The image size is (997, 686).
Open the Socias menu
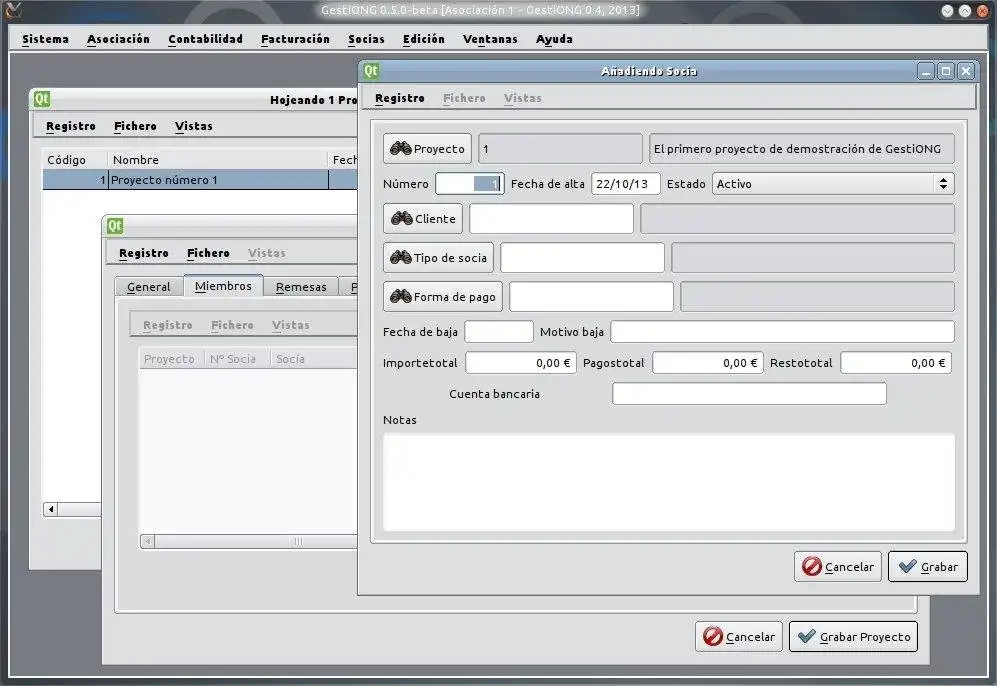[366, 39]
